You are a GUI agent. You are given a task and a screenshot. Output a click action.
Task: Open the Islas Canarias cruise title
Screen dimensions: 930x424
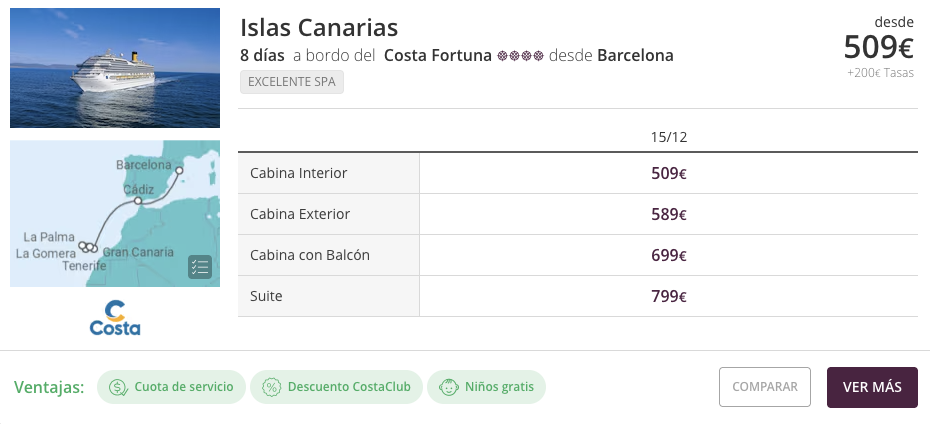coord(319,27)
